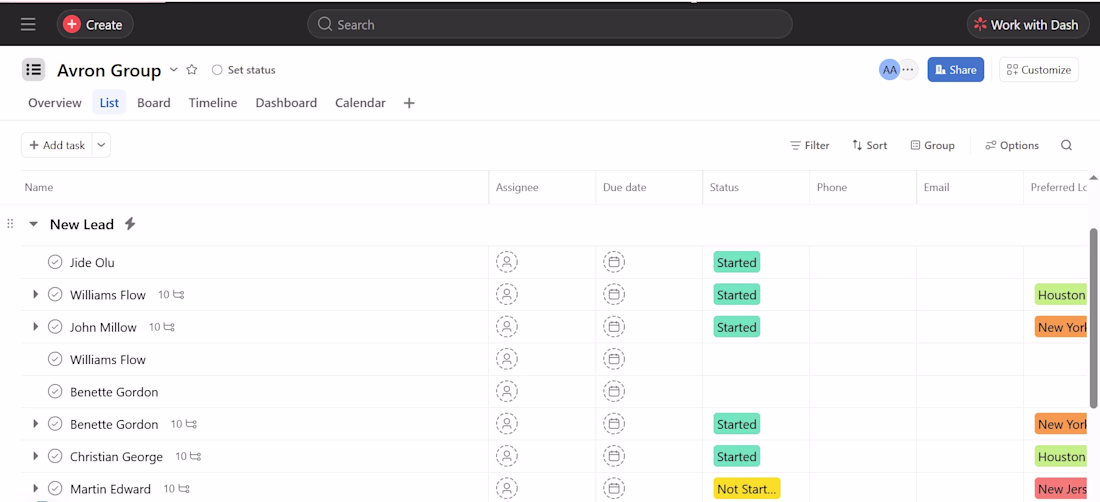The width and height of the screenshot is (1100, 502).
Task: Star the Avron Group project
Action: pyautogui.click(x=192, y=70)
